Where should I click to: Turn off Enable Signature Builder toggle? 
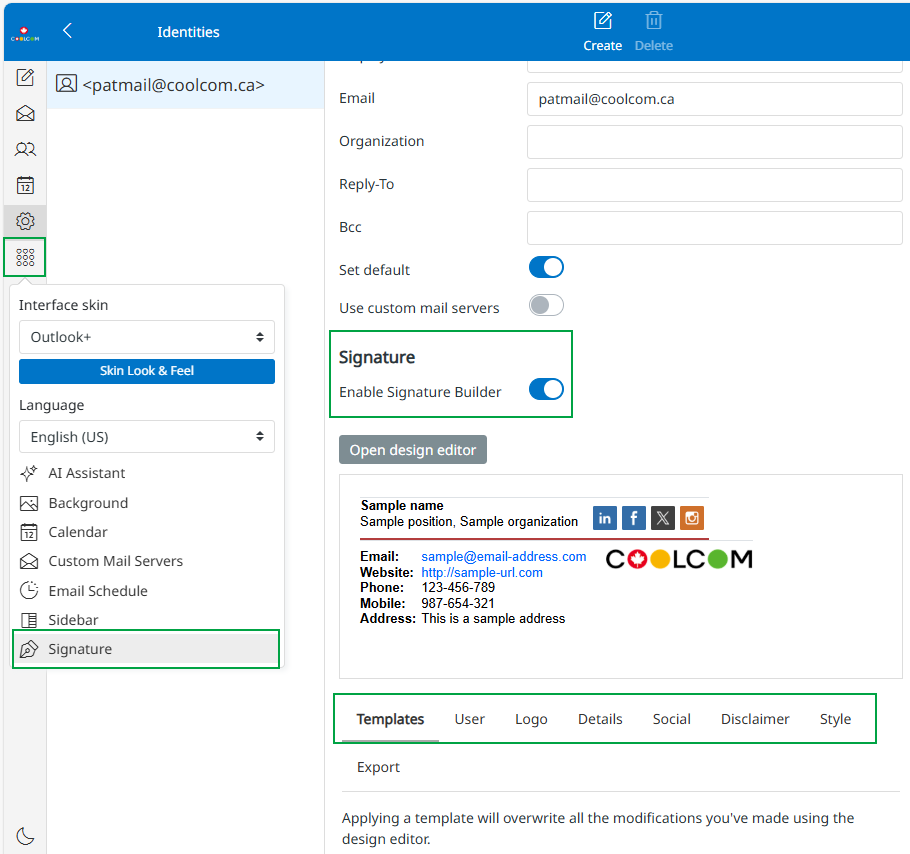click(546, 389)
